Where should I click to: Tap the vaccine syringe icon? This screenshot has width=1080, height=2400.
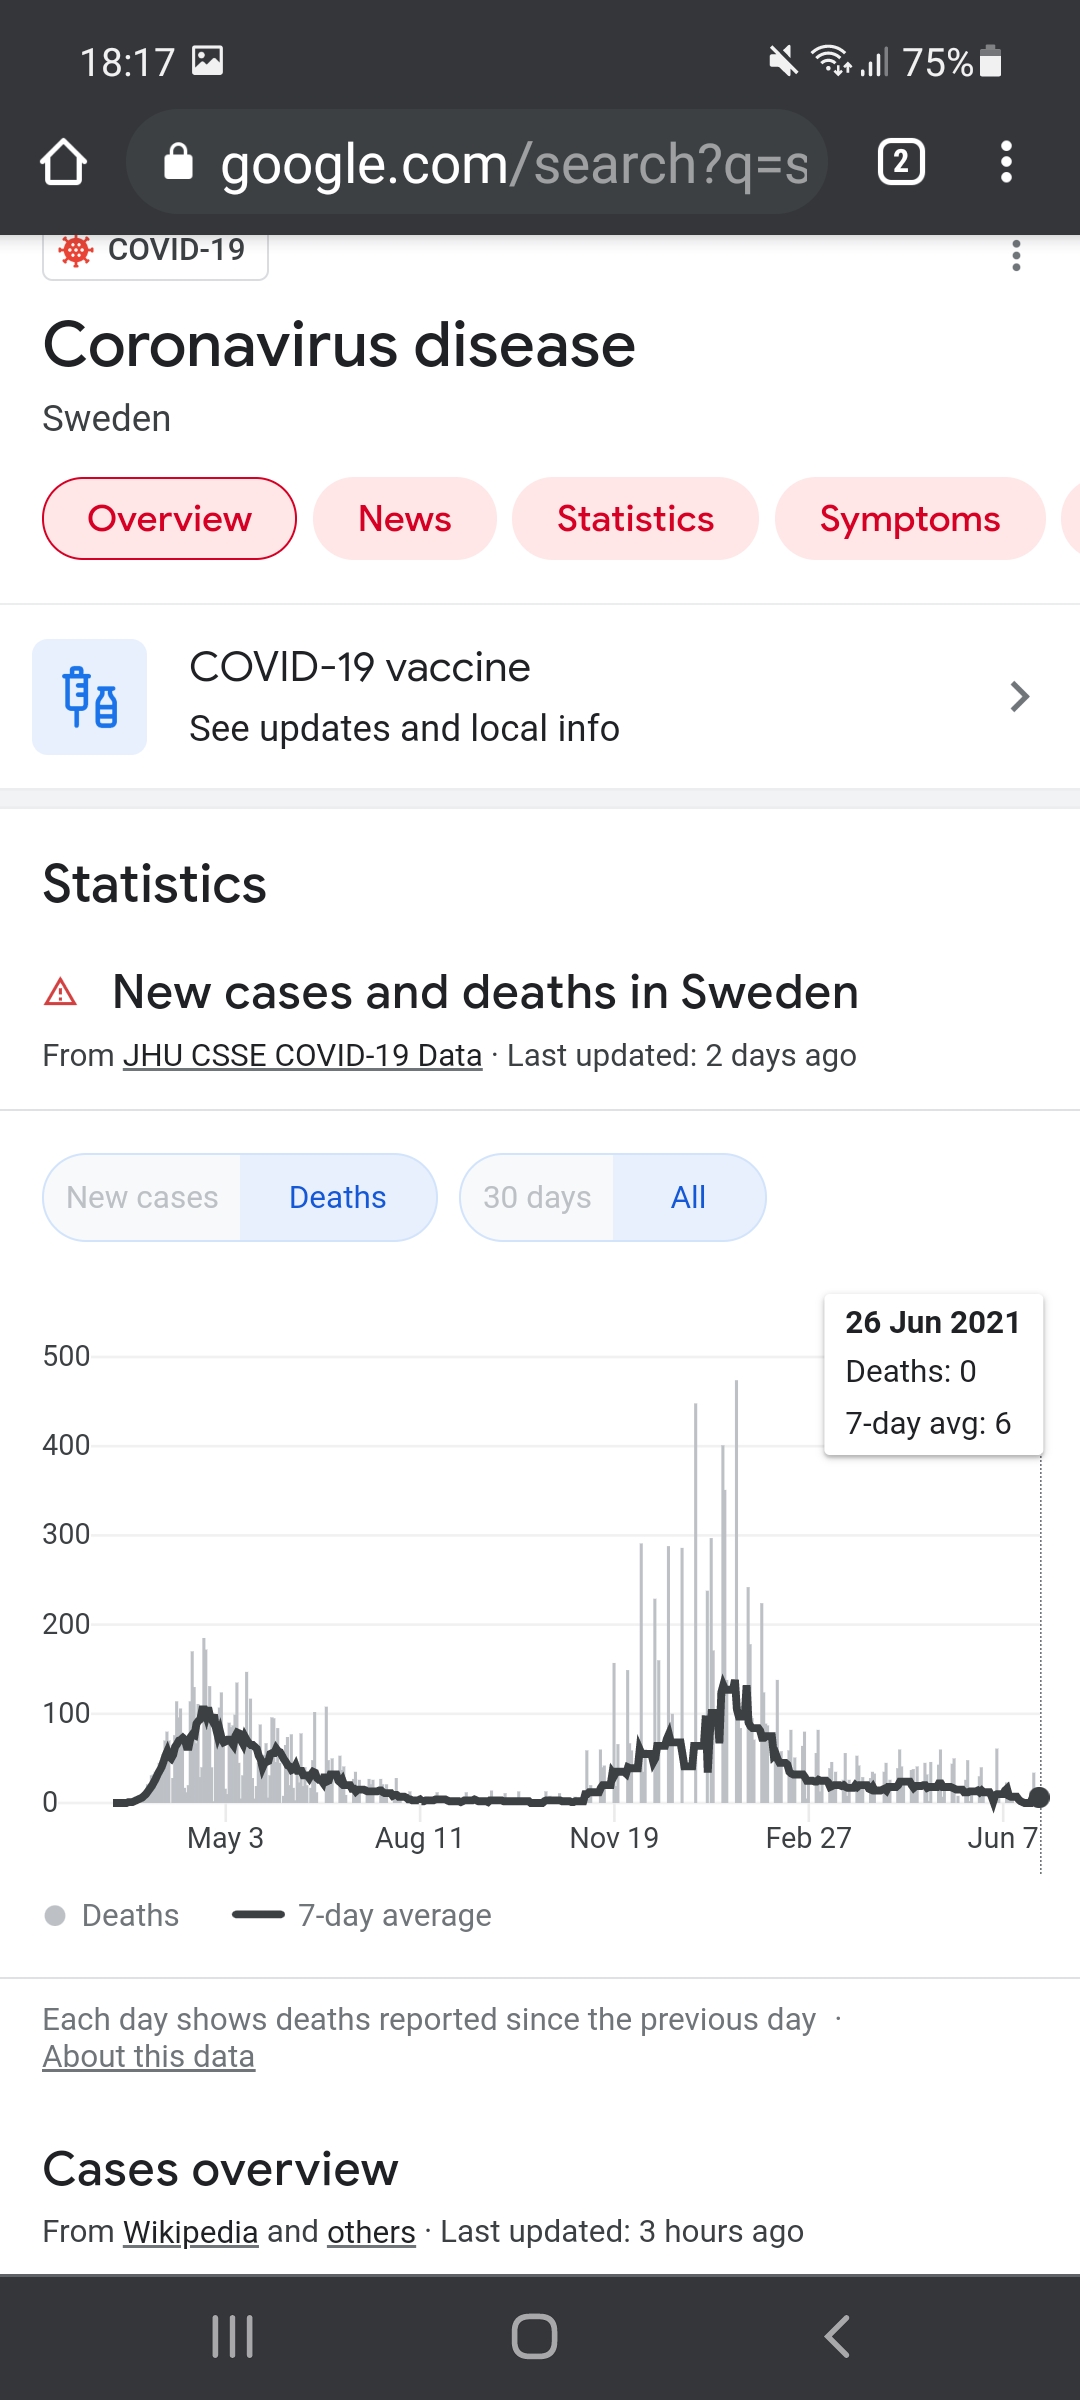coord(90,697)
